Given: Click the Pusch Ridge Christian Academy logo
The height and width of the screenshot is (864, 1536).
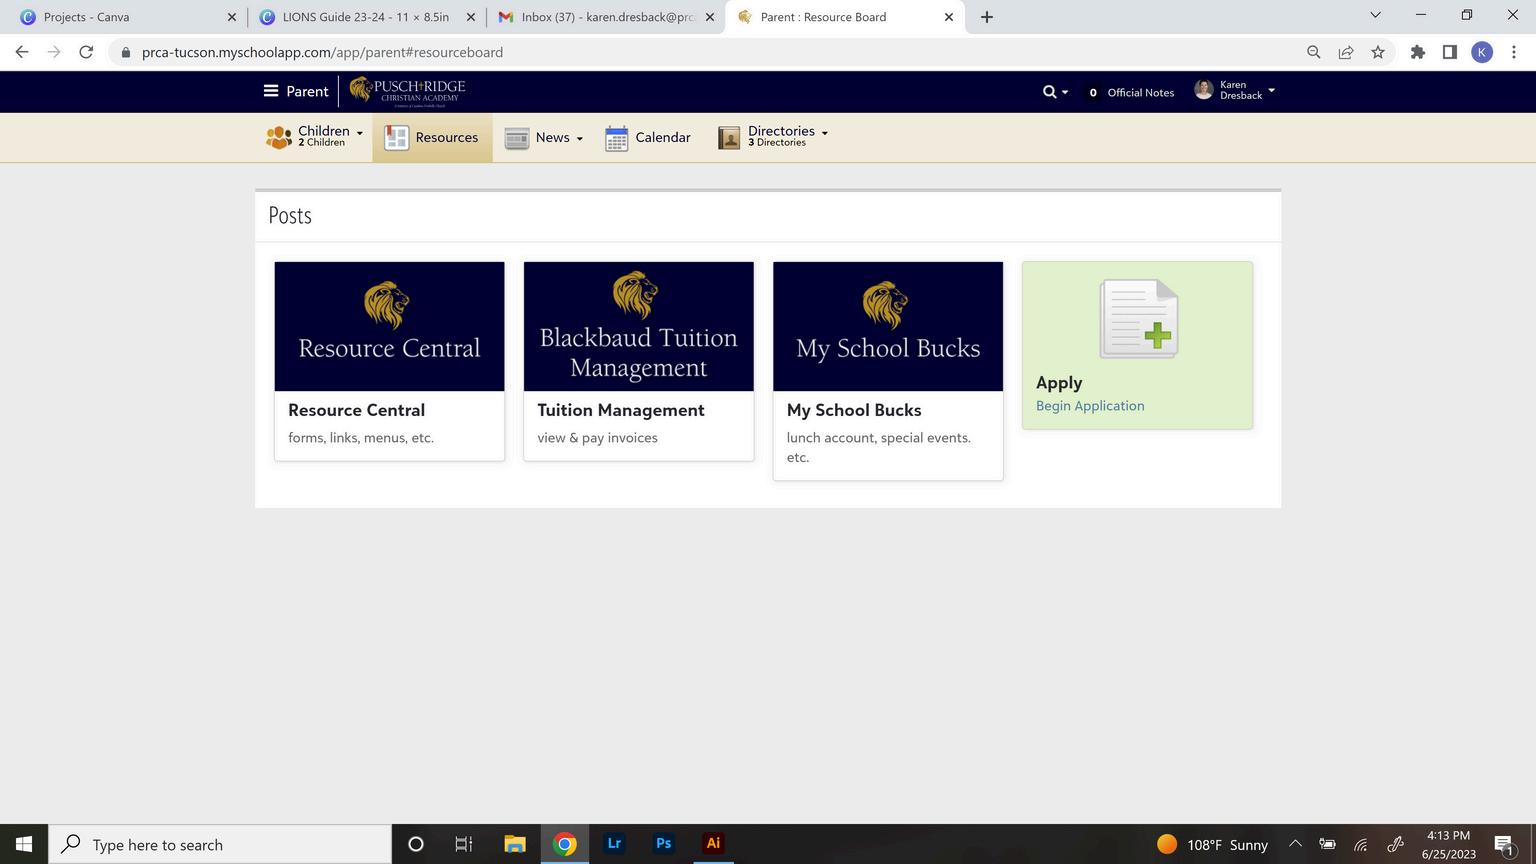Looking at the screenshot, I should pyautogui.click(x=407, y=91).
